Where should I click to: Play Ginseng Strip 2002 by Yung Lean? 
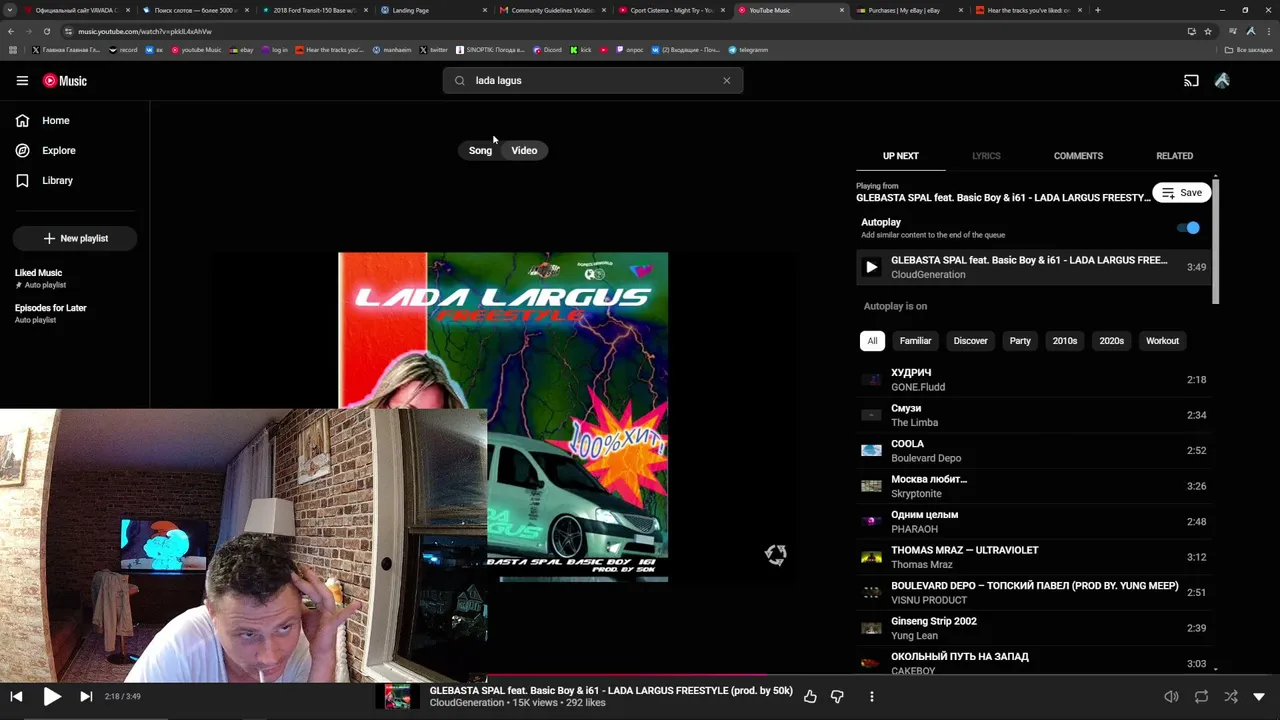click(1034, 628)
